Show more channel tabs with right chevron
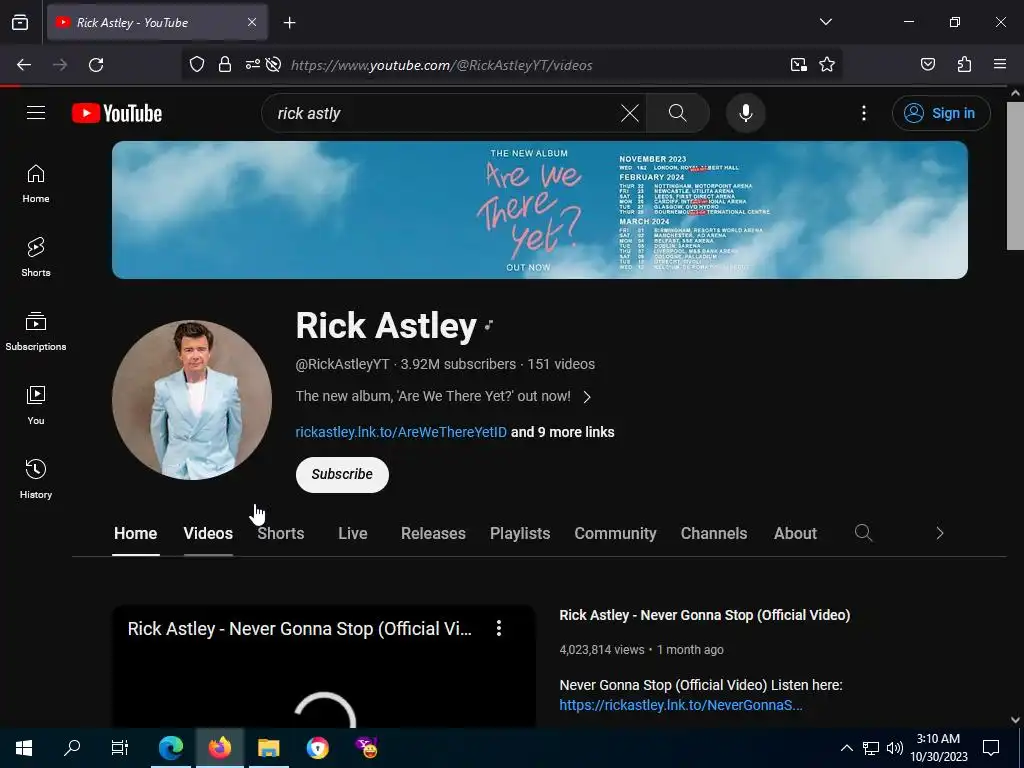 tap(939, 533)
